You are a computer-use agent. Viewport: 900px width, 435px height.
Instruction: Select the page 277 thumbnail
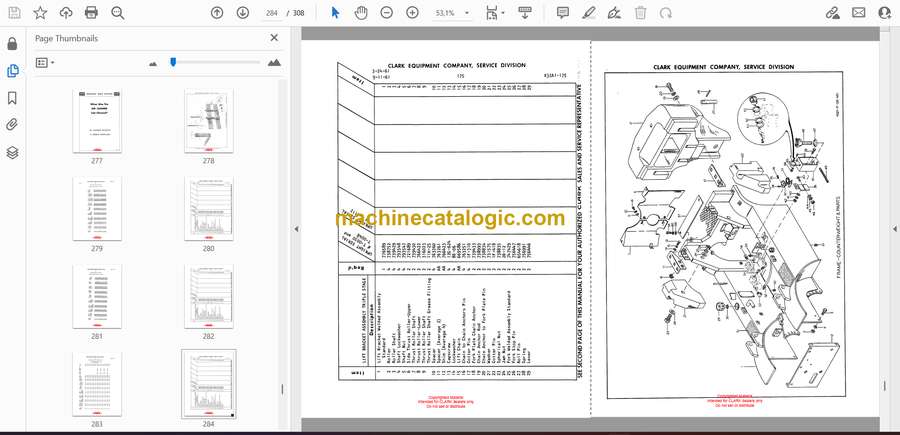click(96, 121)
